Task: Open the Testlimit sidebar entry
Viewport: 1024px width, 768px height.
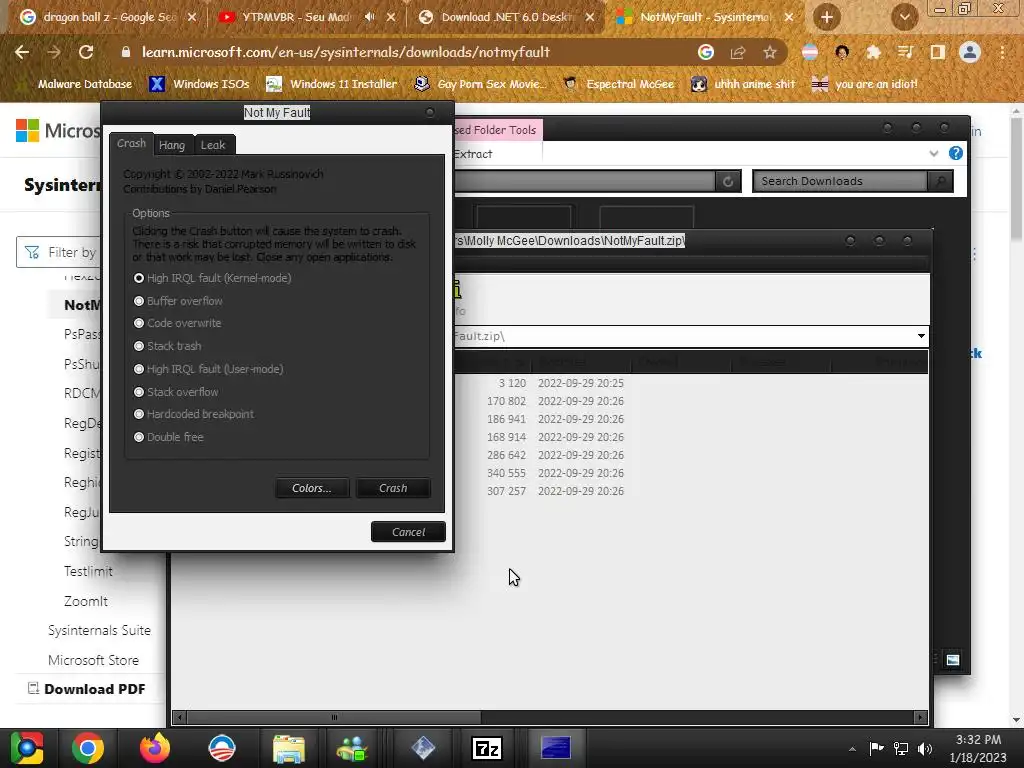Action: pyautogui.click(x=88, y=571)
